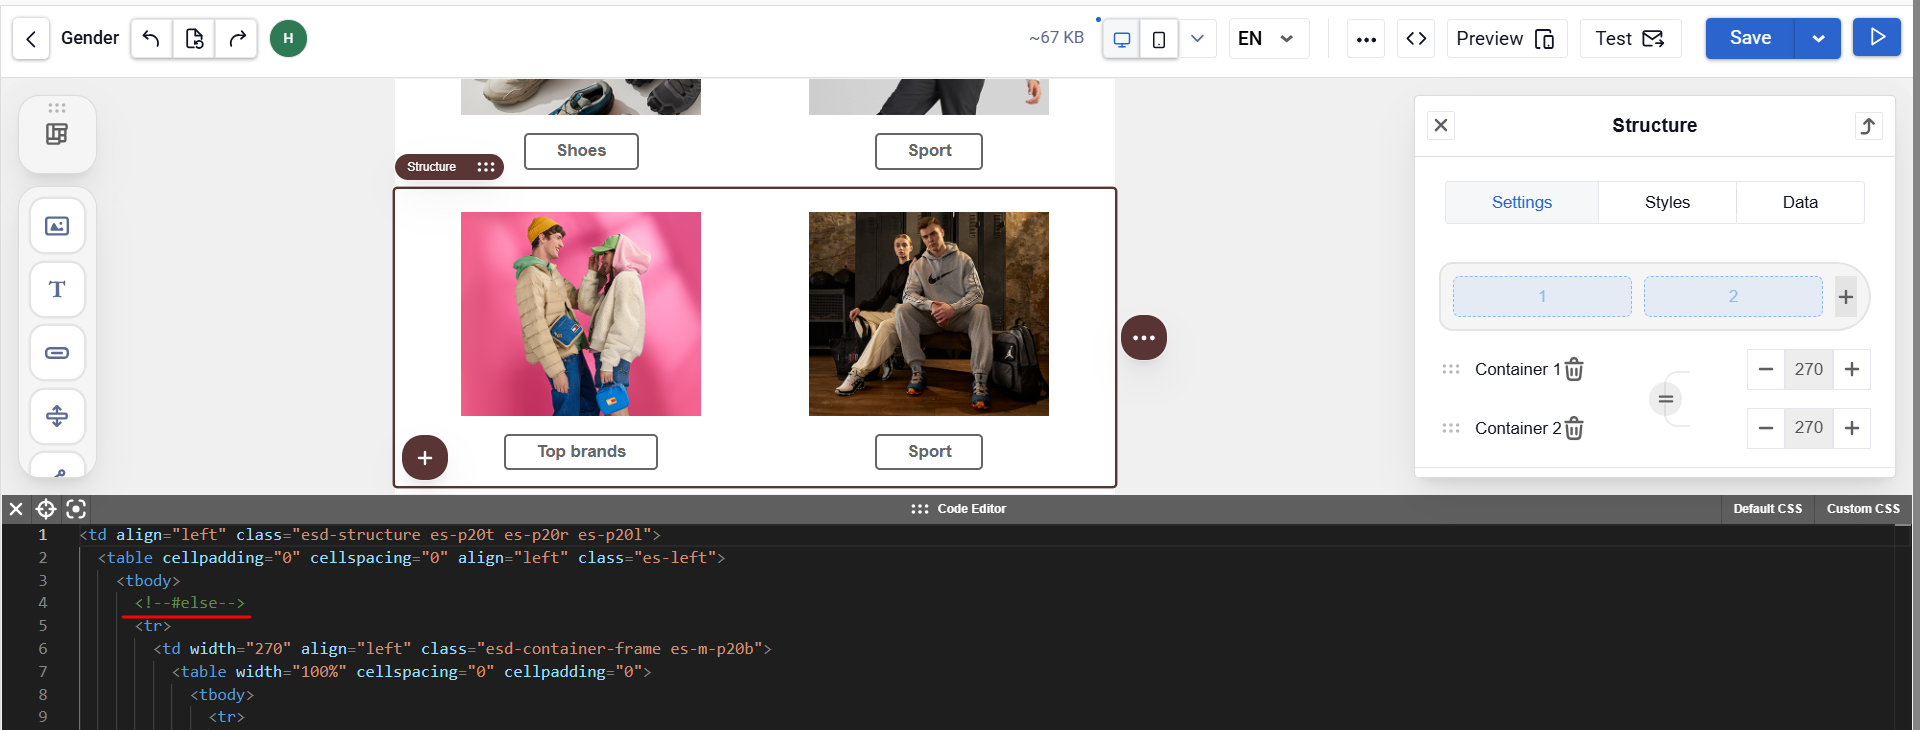Click the Top brands button
Screen dimensions: 1920x730
click(x=581, y=452)
